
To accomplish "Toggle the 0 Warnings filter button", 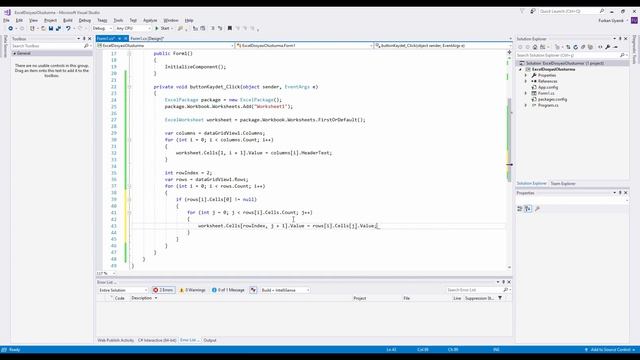I will (x=192, y=290).
